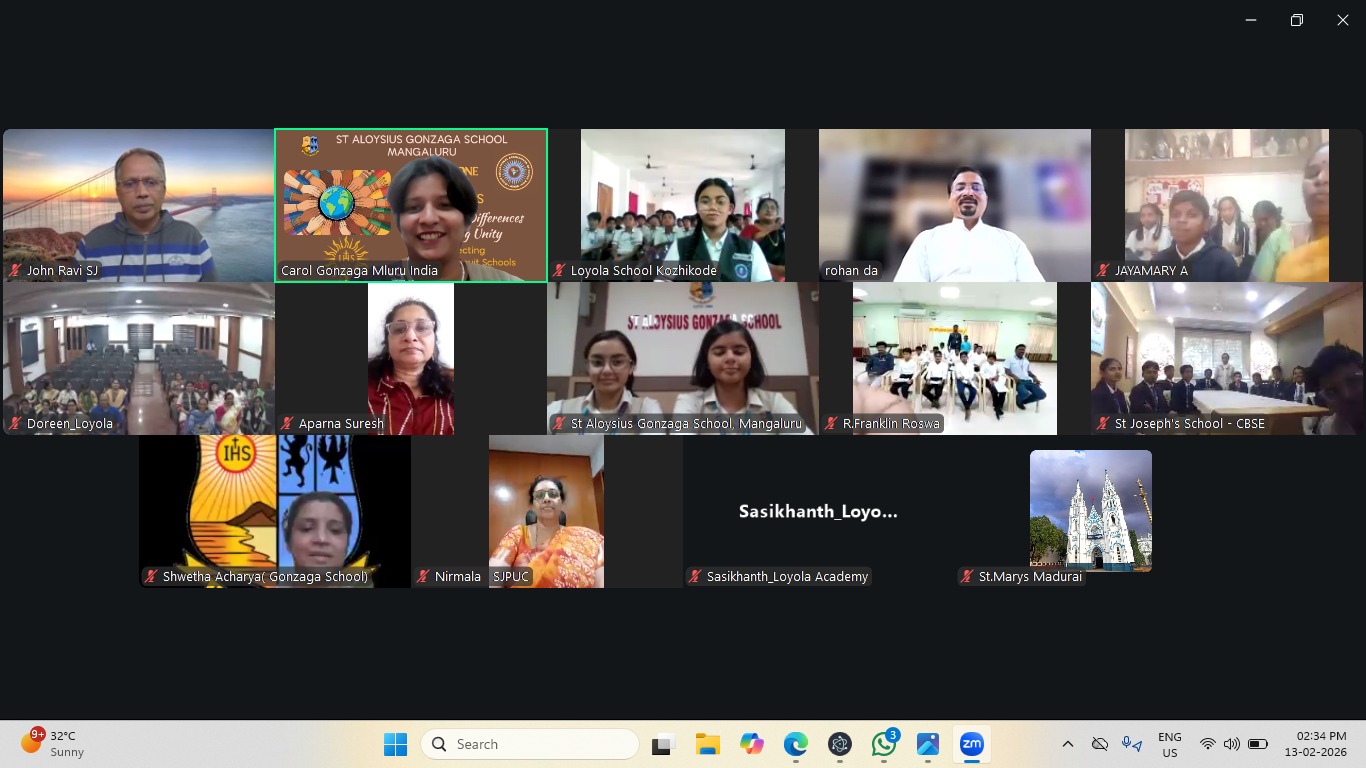
Task: Open the volume quick settings
Action: click(x=1232, y=744)
